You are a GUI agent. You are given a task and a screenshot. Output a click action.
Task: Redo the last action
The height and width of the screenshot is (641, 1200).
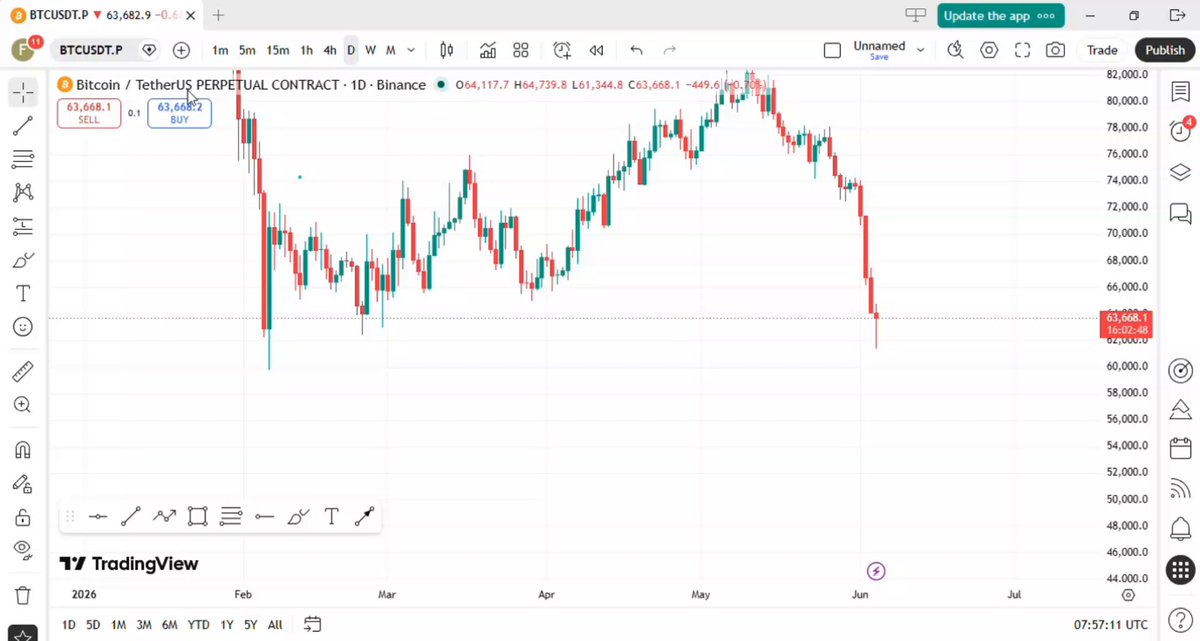tap(670, 50)
